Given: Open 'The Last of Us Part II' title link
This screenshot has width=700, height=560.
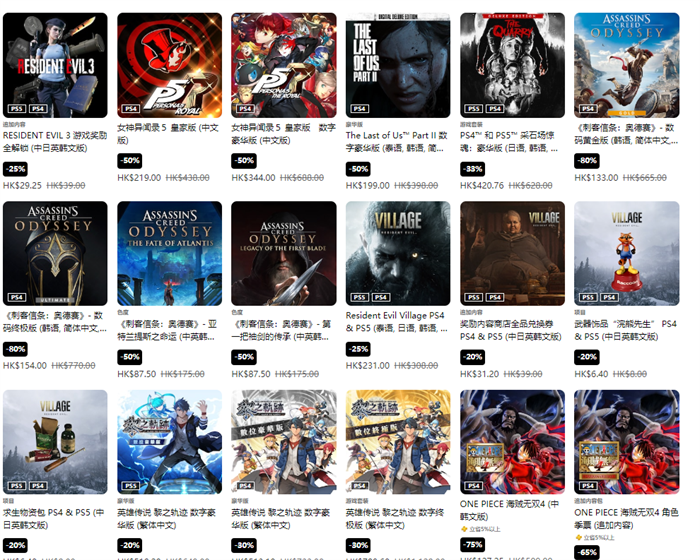Looking at the screenshot, I should coord(396,141).
